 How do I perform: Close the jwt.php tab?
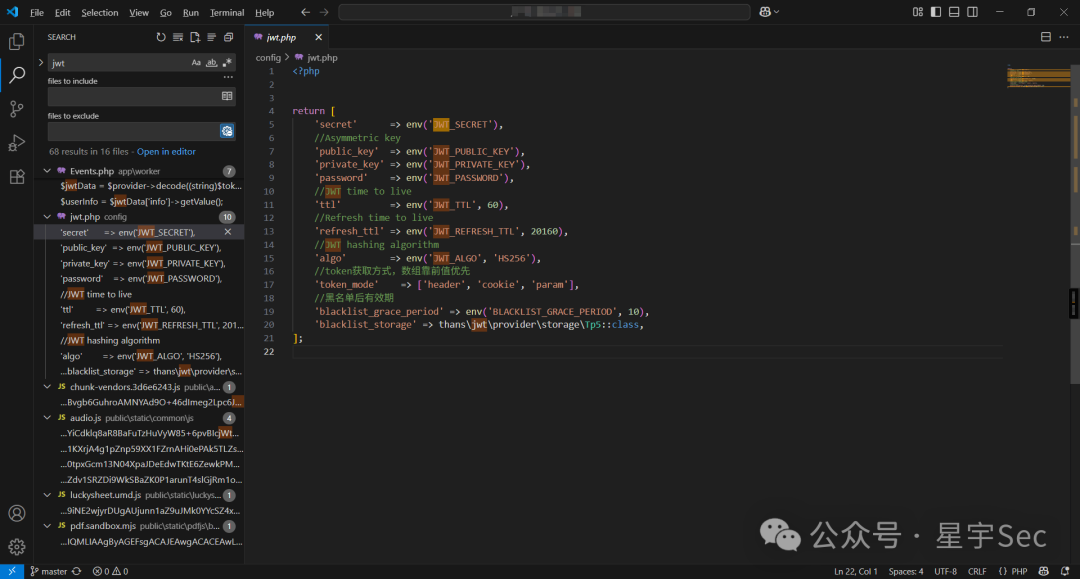(318, 37)
